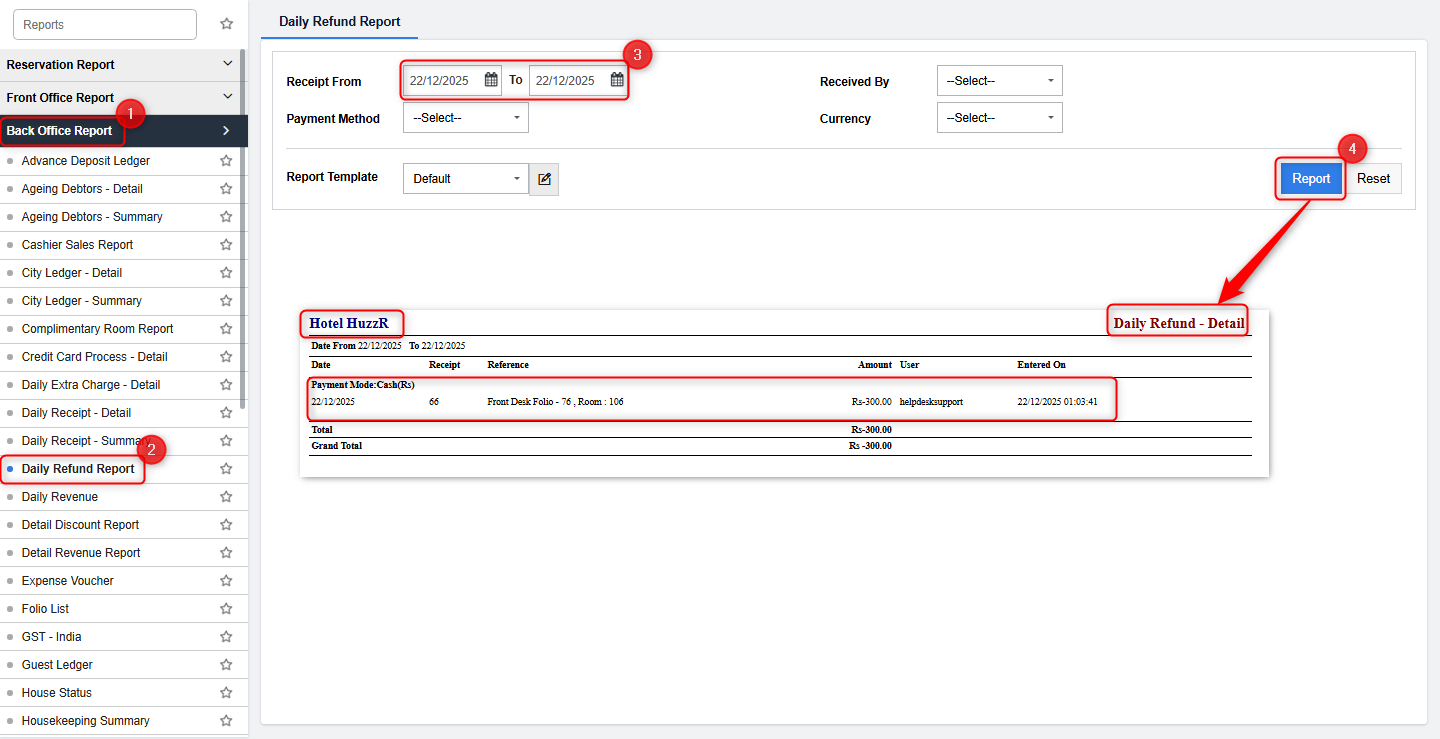Open House Status report link
The width and height of the screenshot is (1440, 739).
coord(57,692)
